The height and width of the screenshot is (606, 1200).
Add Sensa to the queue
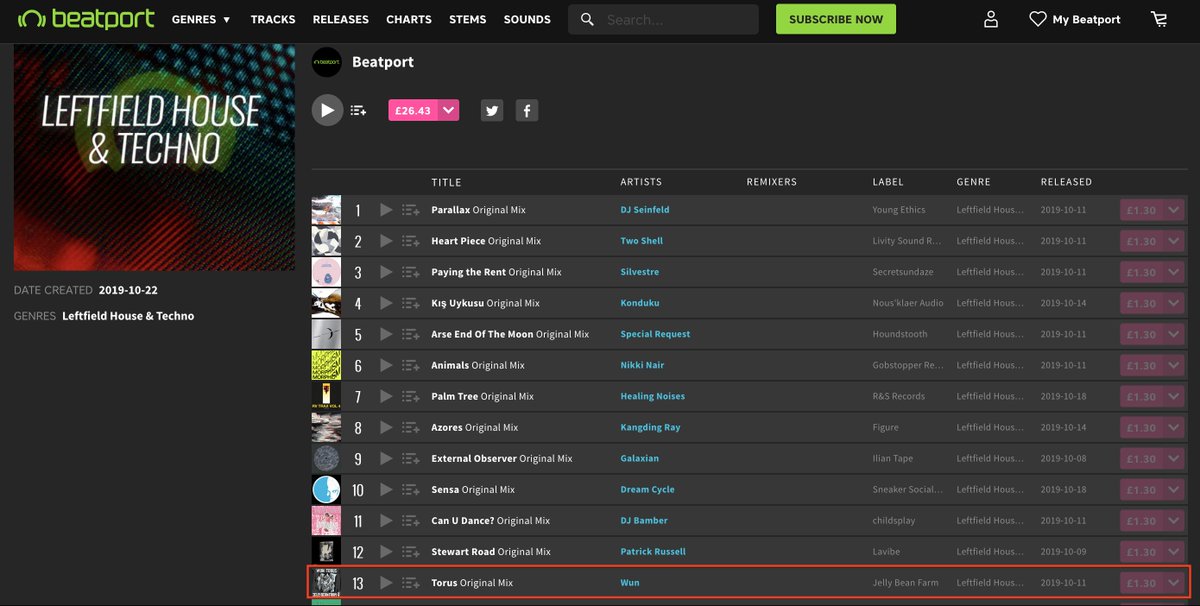coord(410,490)
